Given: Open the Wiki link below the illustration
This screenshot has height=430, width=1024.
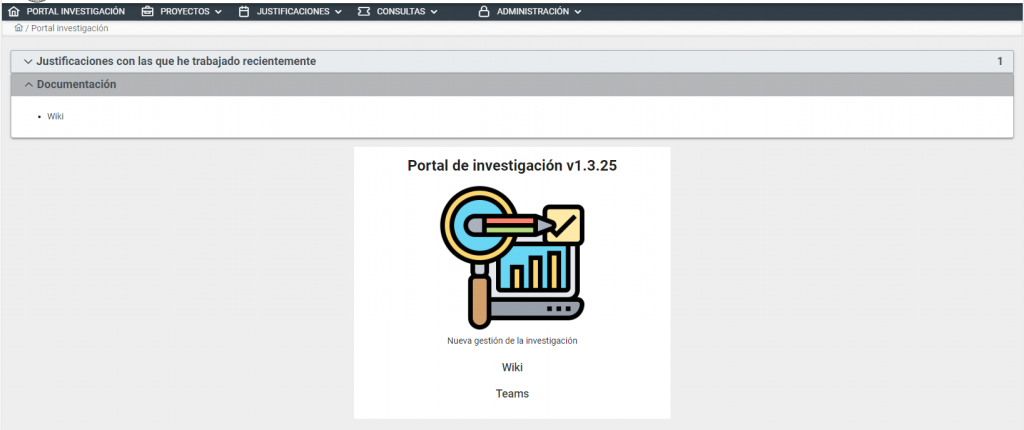Looking at the screenshot, I should click(x=512, y=367).
